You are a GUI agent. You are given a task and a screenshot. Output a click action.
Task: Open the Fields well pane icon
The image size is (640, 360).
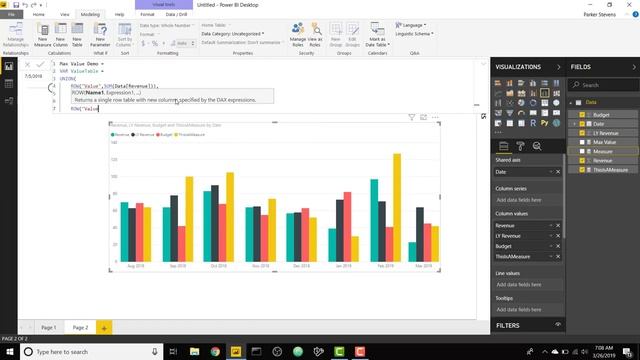pyautogui.click(x=504, y=146)
